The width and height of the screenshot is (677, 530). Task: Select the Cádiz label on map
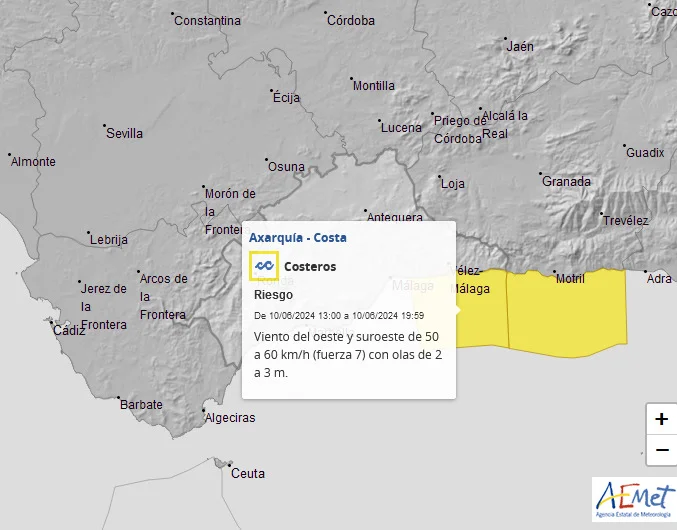69,331
